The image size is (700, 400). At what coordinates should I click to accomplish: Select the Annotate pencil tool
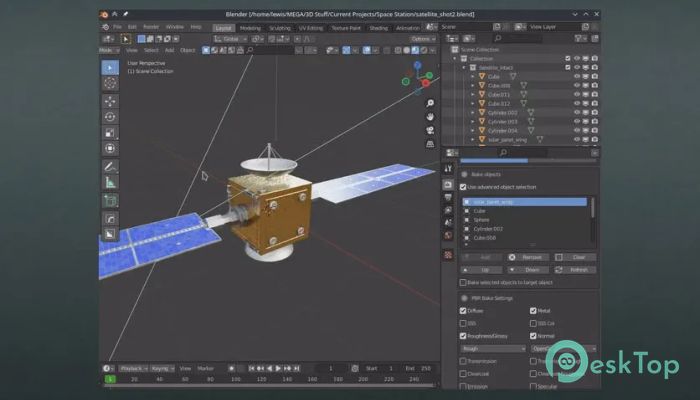pos(110,167)
